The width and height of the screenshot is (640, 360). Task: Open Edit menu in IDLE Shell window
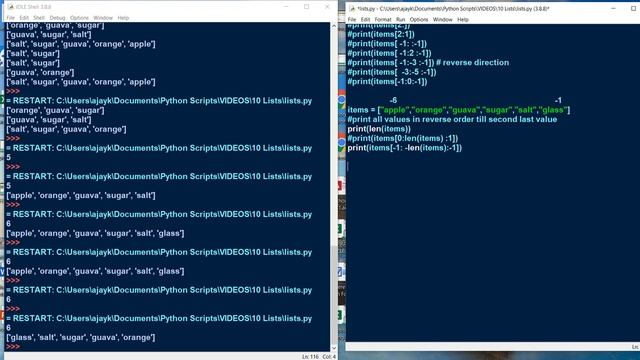(24, 18)
